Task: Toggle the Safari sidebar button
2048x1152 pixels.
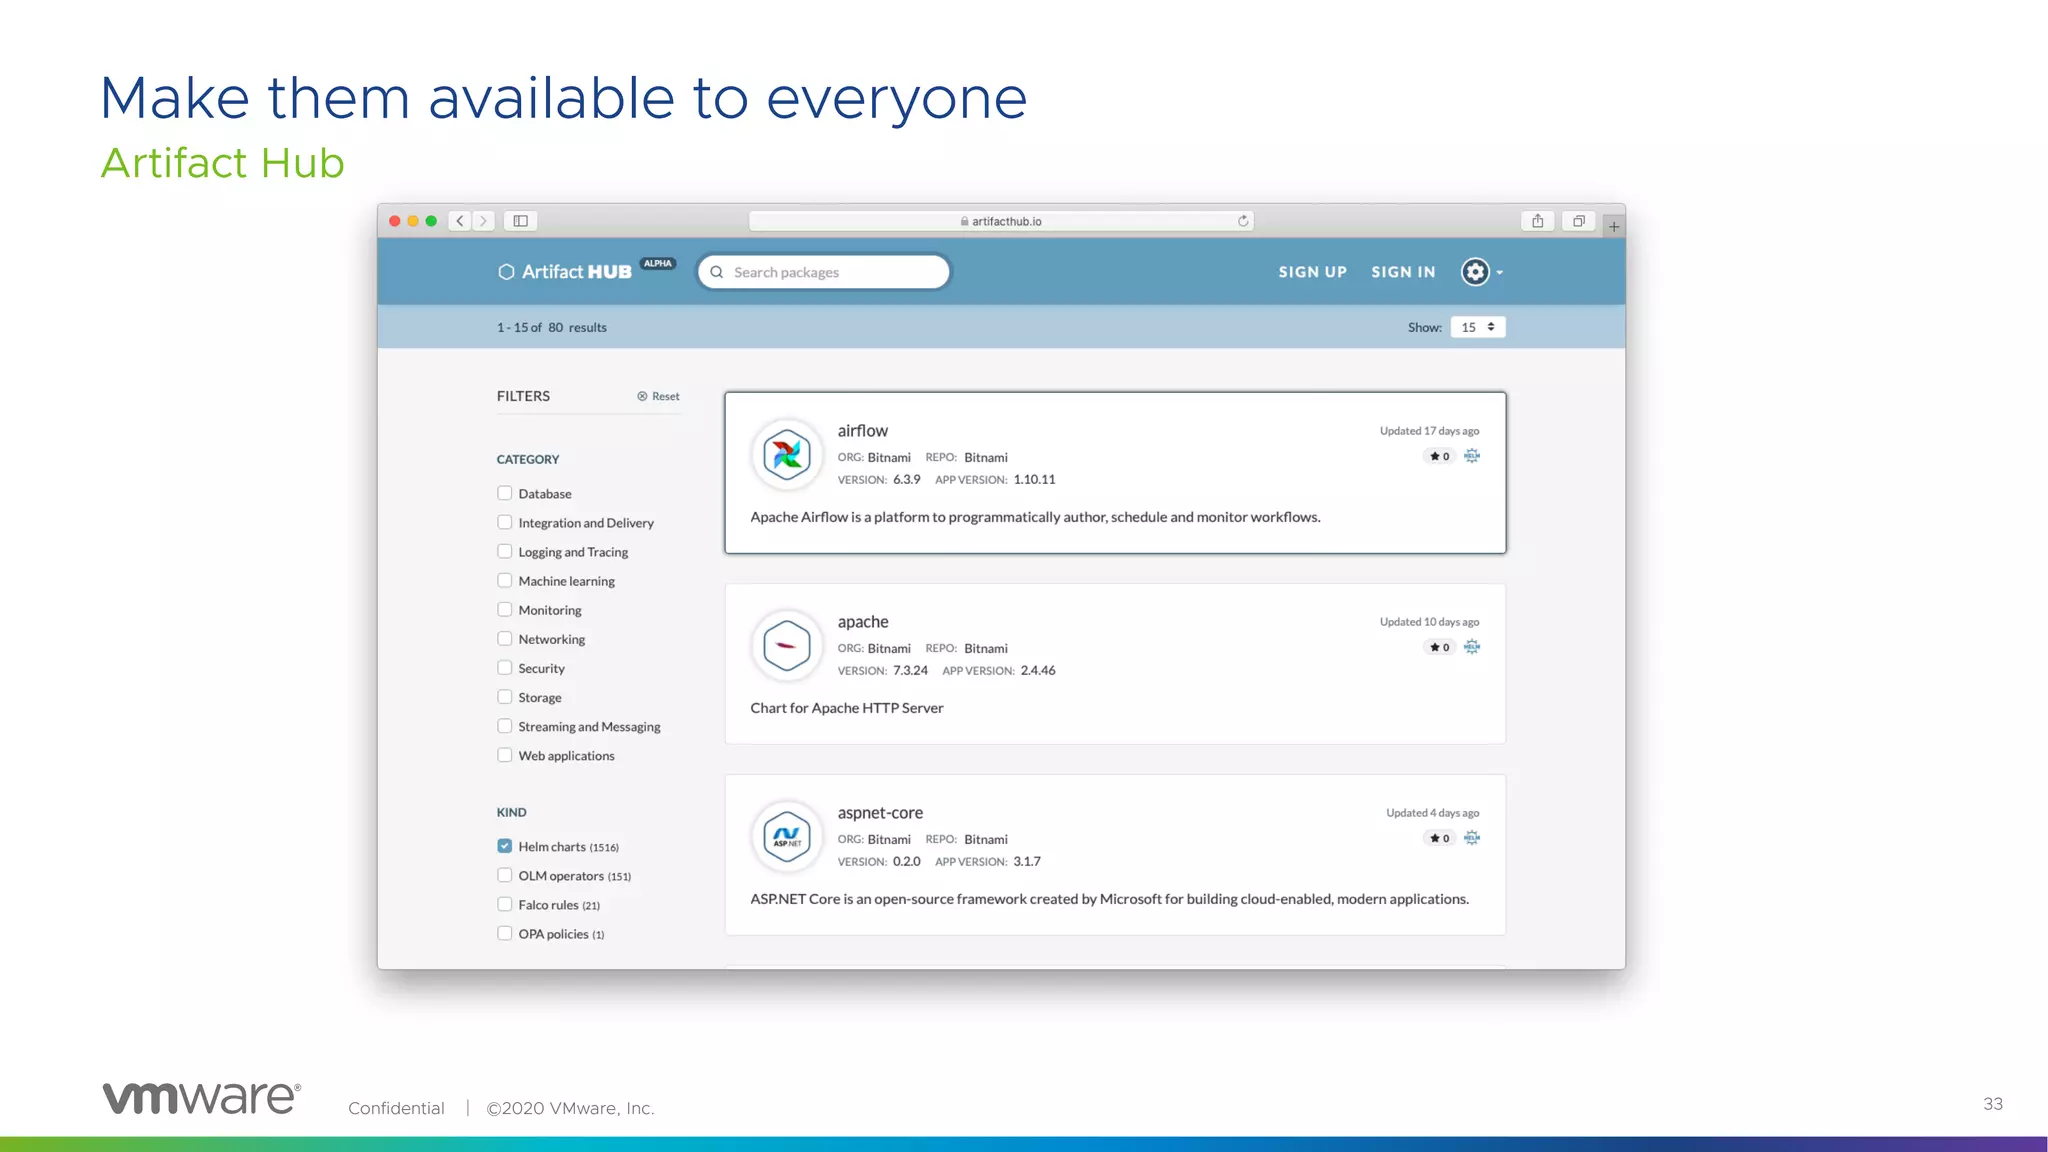Action: 521,221
